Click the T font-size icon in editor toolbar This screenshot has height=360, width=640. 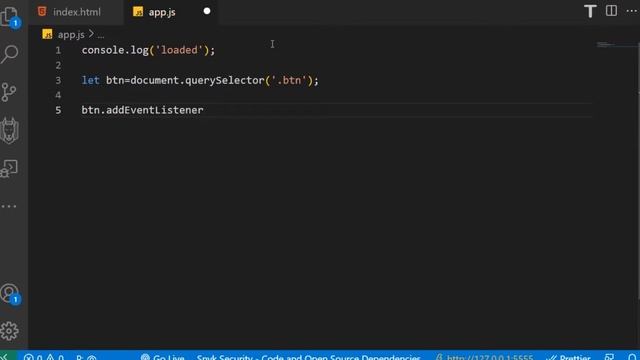590,11
